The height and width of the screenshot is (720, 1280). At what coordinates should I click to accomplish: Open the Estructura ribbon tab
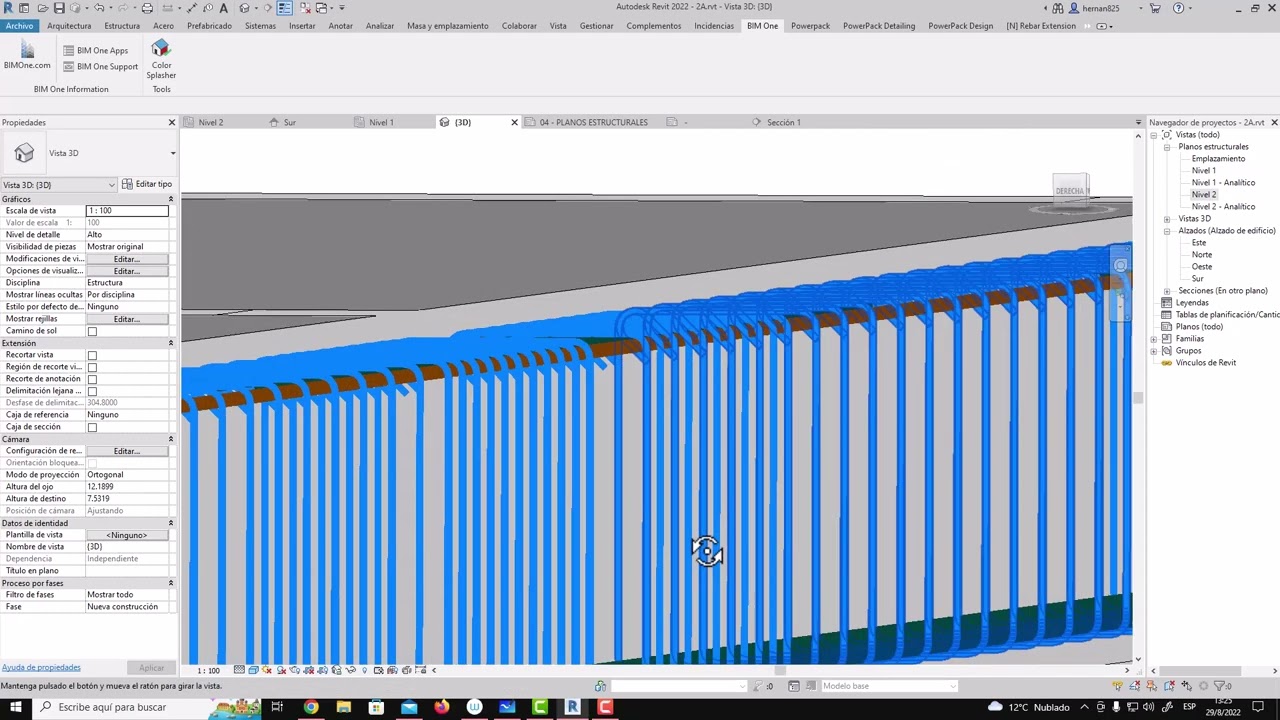coord(122,26)
